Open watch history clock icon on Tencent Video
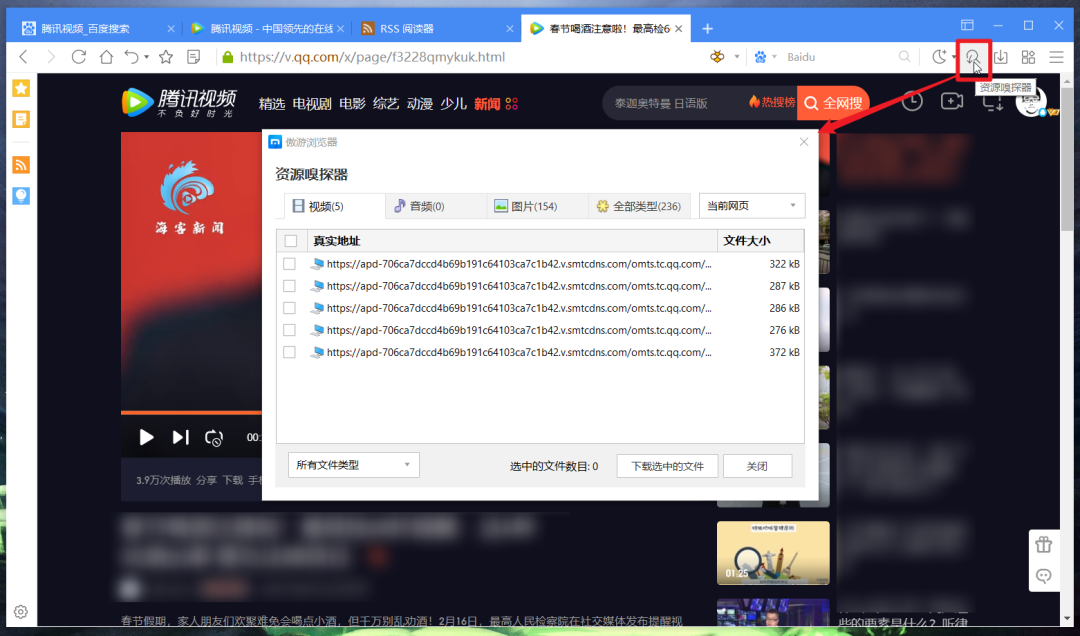This screenshot has width=1080, height=636. 912,102
